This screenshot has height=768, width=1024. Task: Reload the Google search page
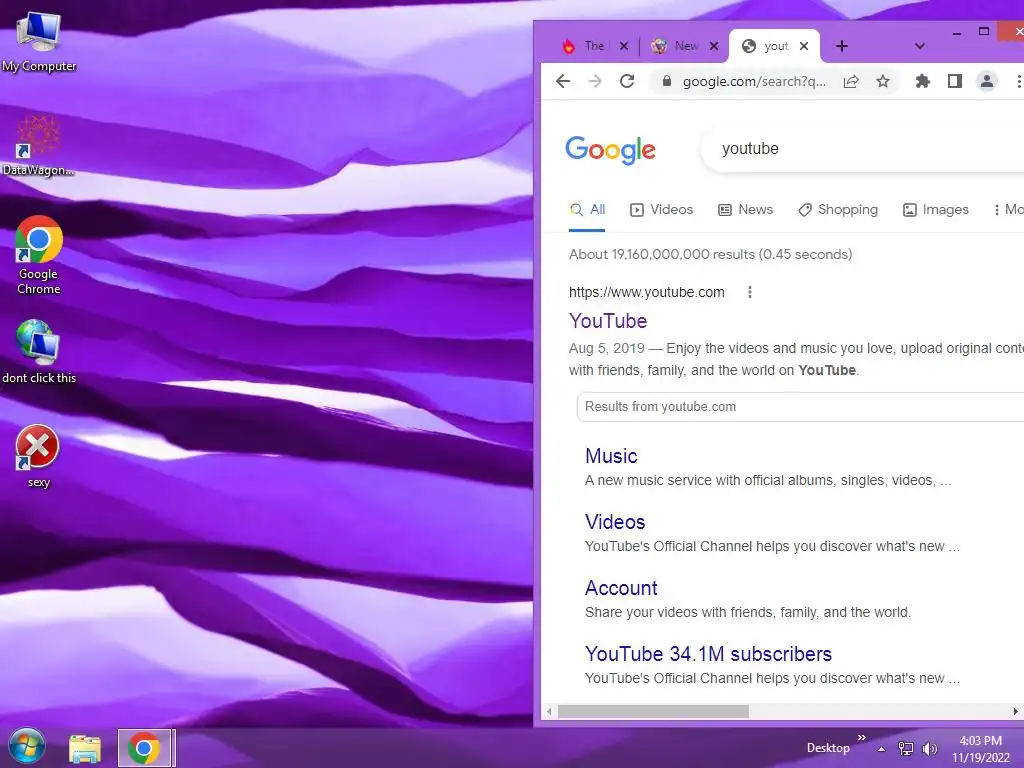pos(627,81)
